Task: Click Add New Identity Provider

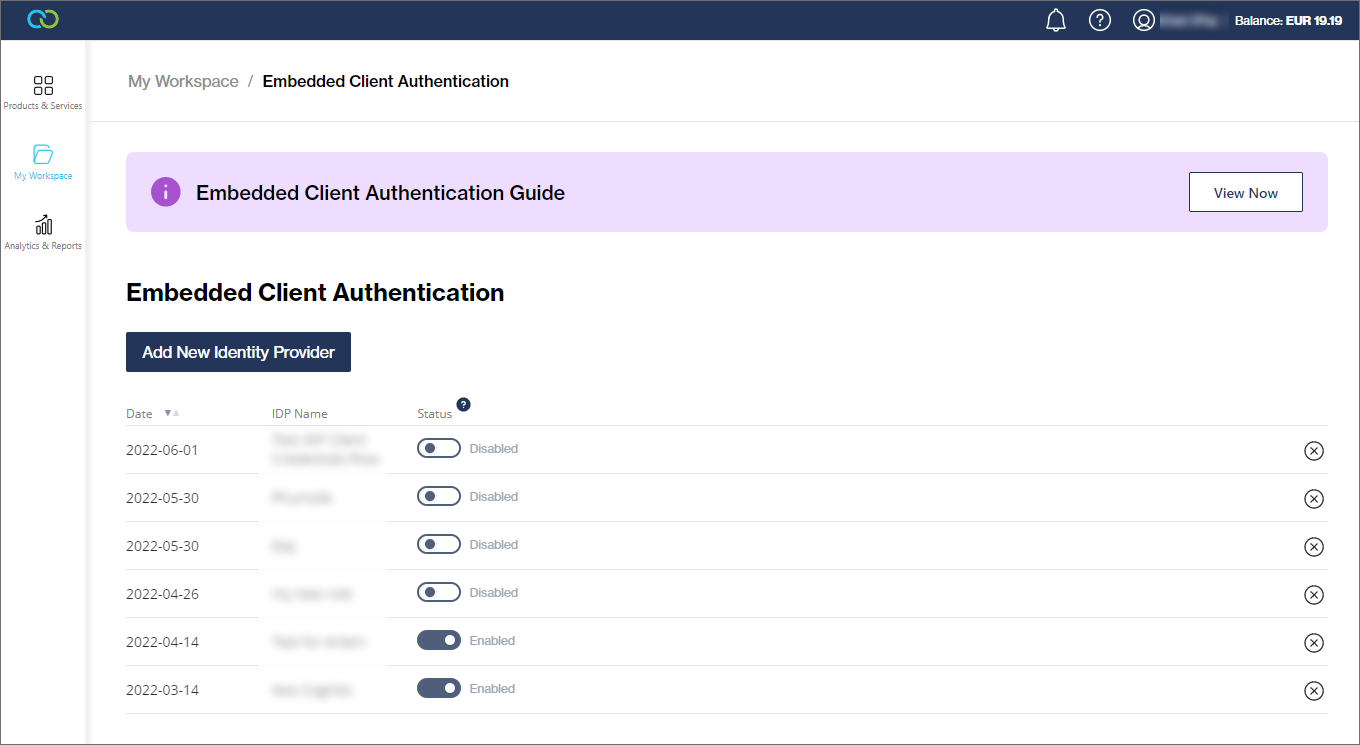Action: (x=238, y=352)
